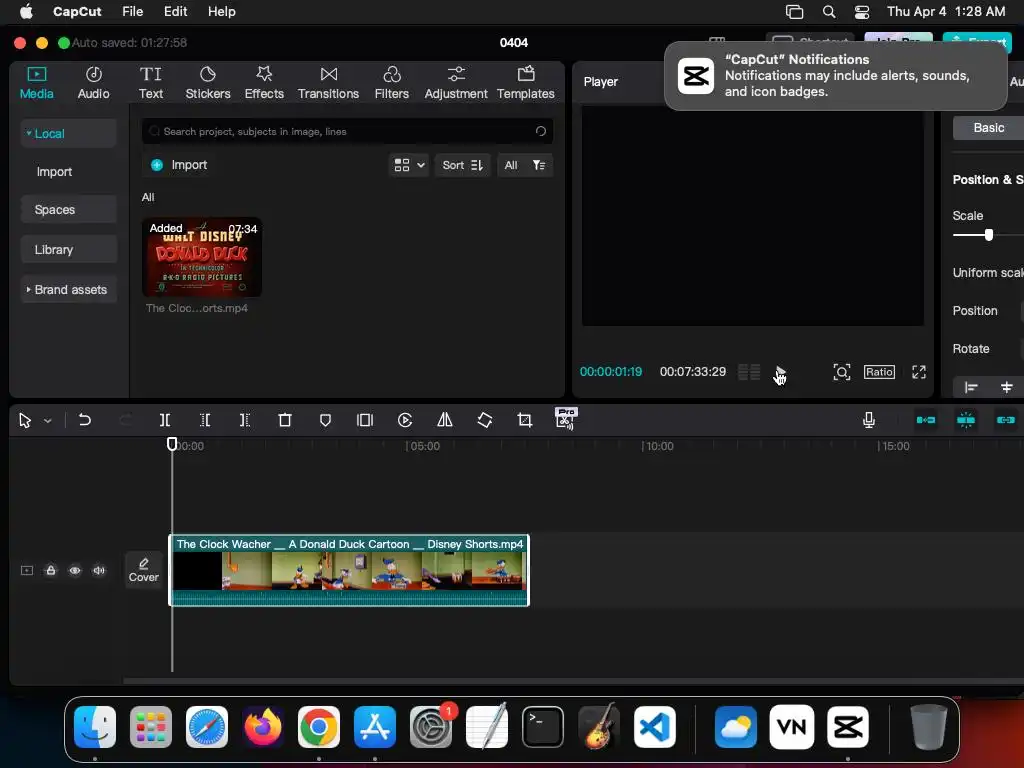The height and width of the screenshot is (768, 1024).
Task: Select the Donald Duck video thumbnail
Action: coord(202,257)
